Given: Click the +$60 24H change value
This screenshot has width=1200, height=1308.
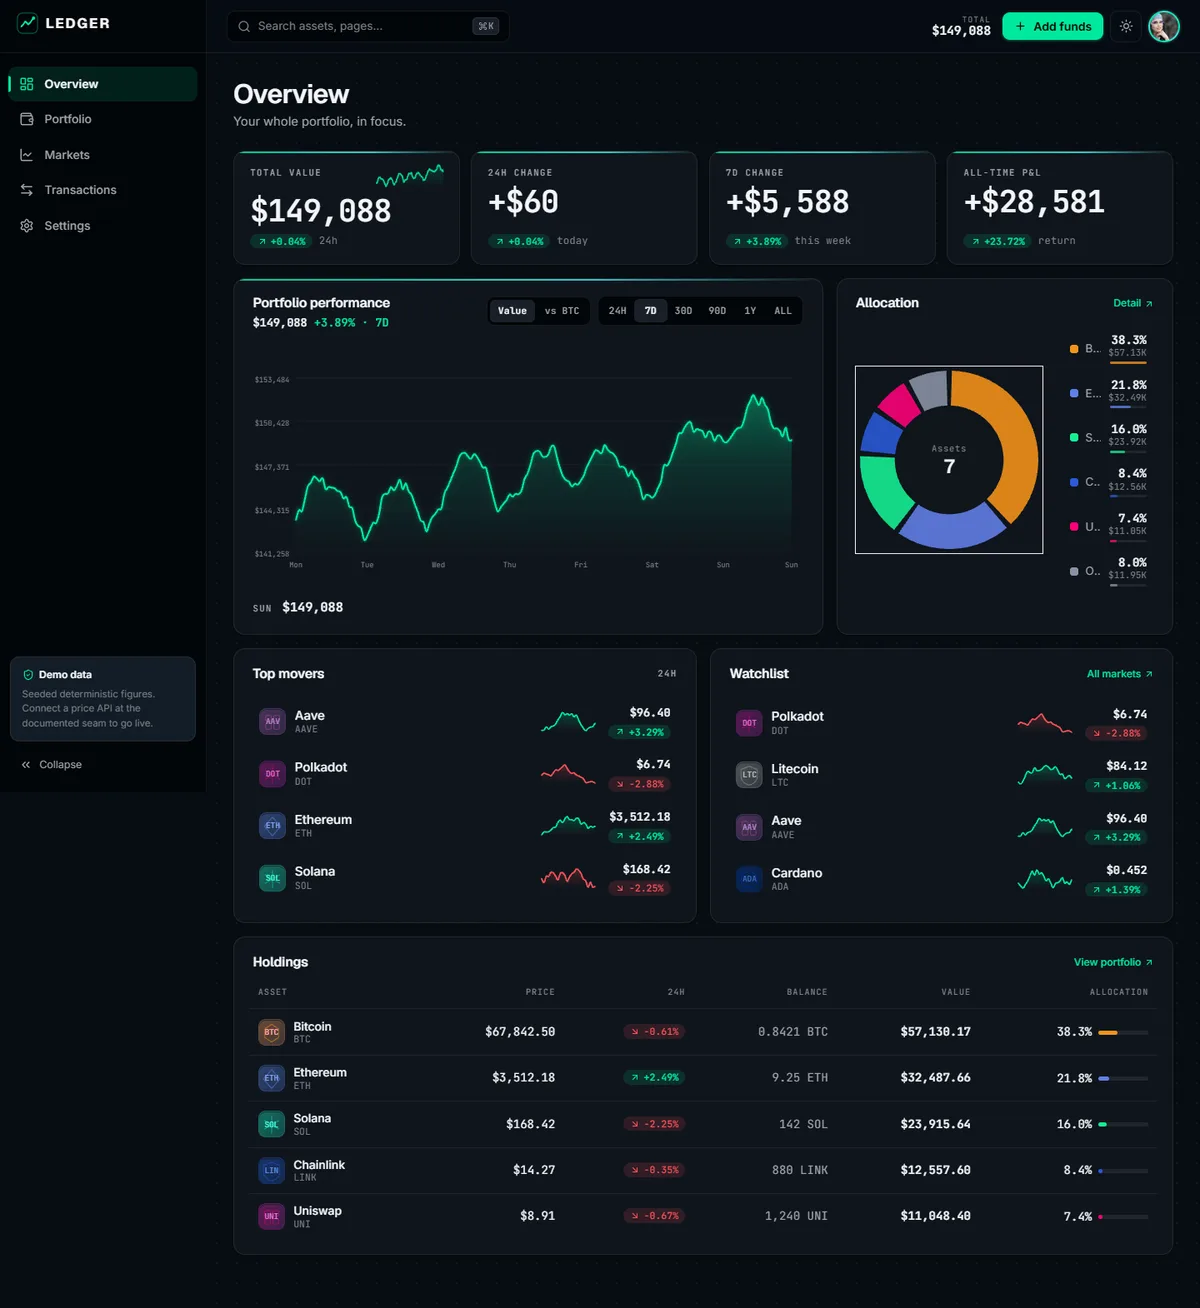Looking at the screenshot, I should [x=523, y=202].
